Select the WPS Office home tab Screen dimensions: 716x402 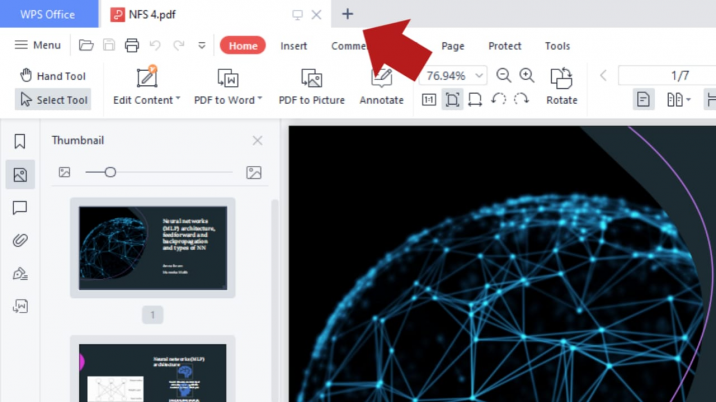tap(48, 14)
